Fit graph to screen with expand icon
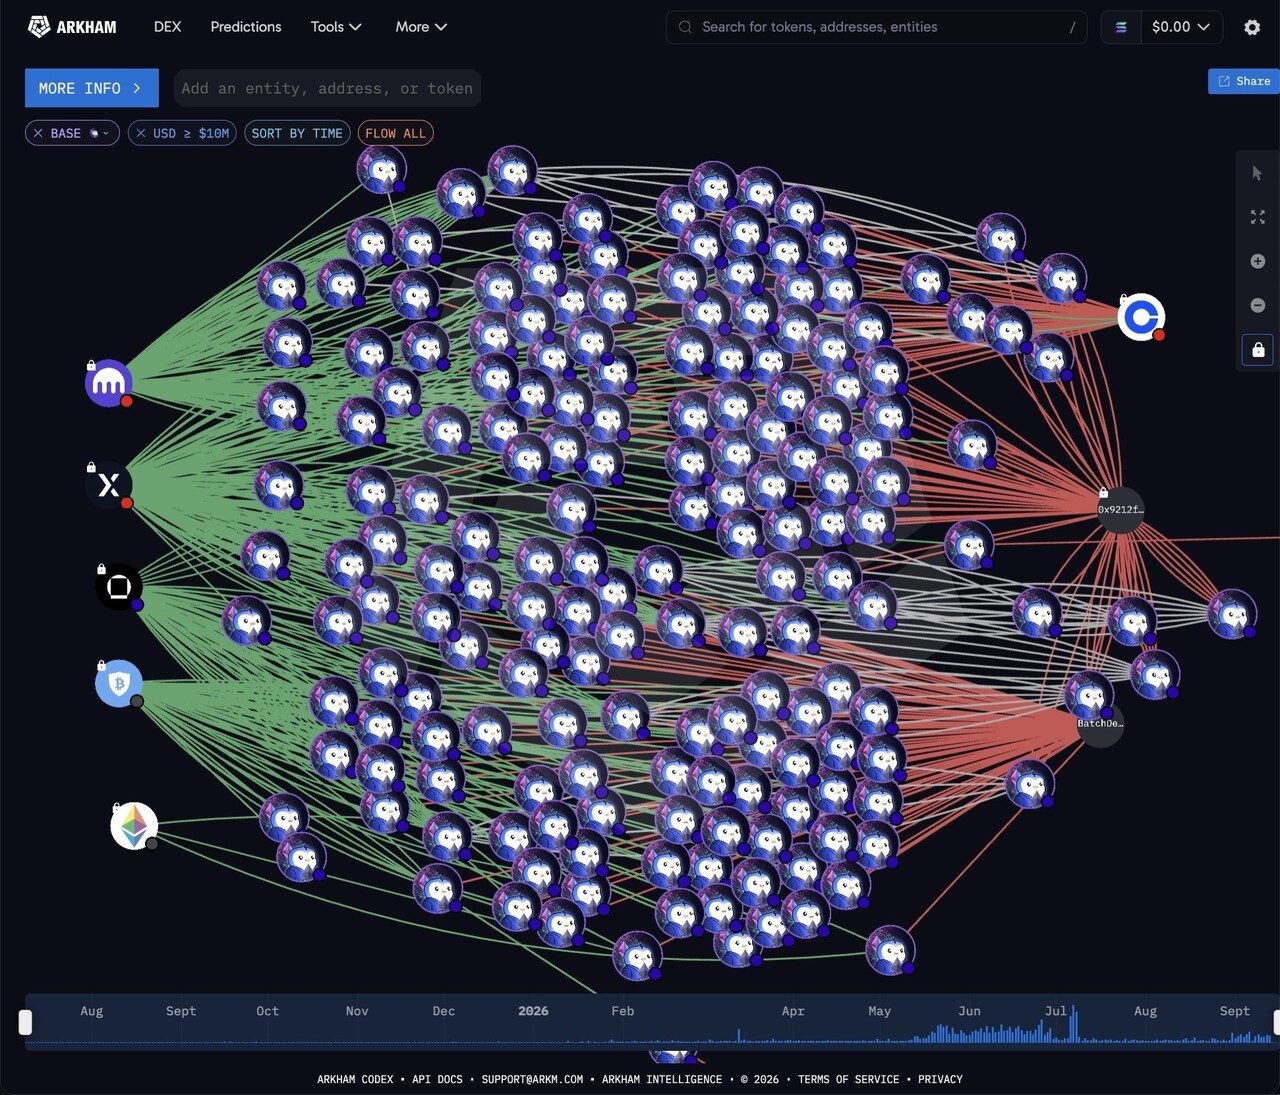This screenshot has width=1280, height=1095. click(x=1257, y=217)
